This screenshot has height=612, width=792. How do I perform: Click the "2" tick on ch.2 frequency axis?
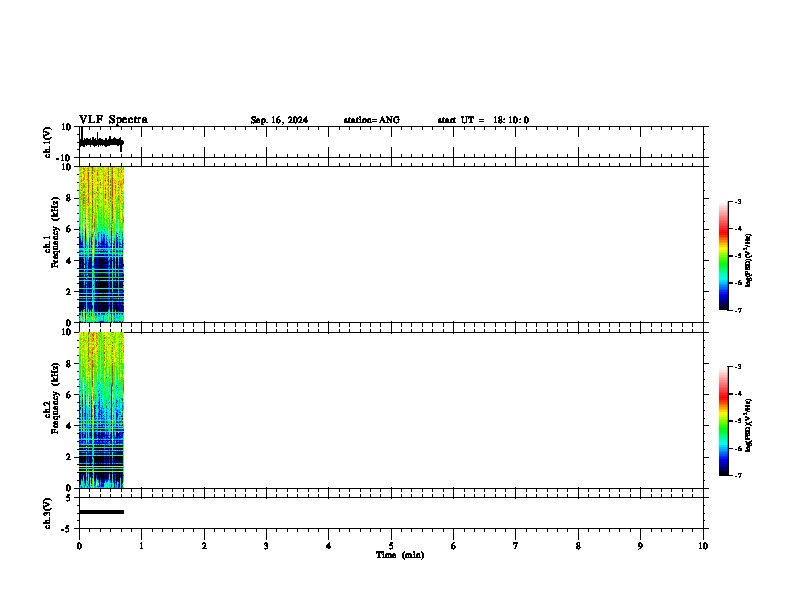coord(69,457)
